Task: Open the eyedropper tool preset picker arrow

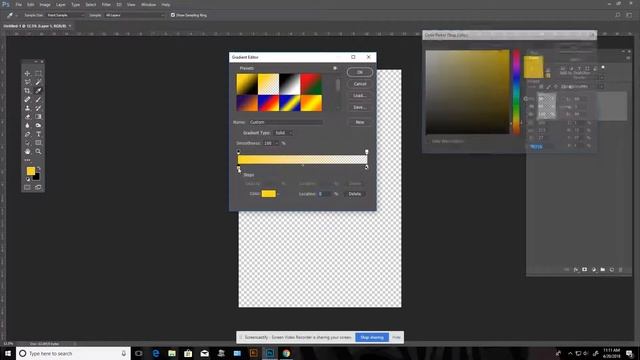Action: tap(16, 15)
